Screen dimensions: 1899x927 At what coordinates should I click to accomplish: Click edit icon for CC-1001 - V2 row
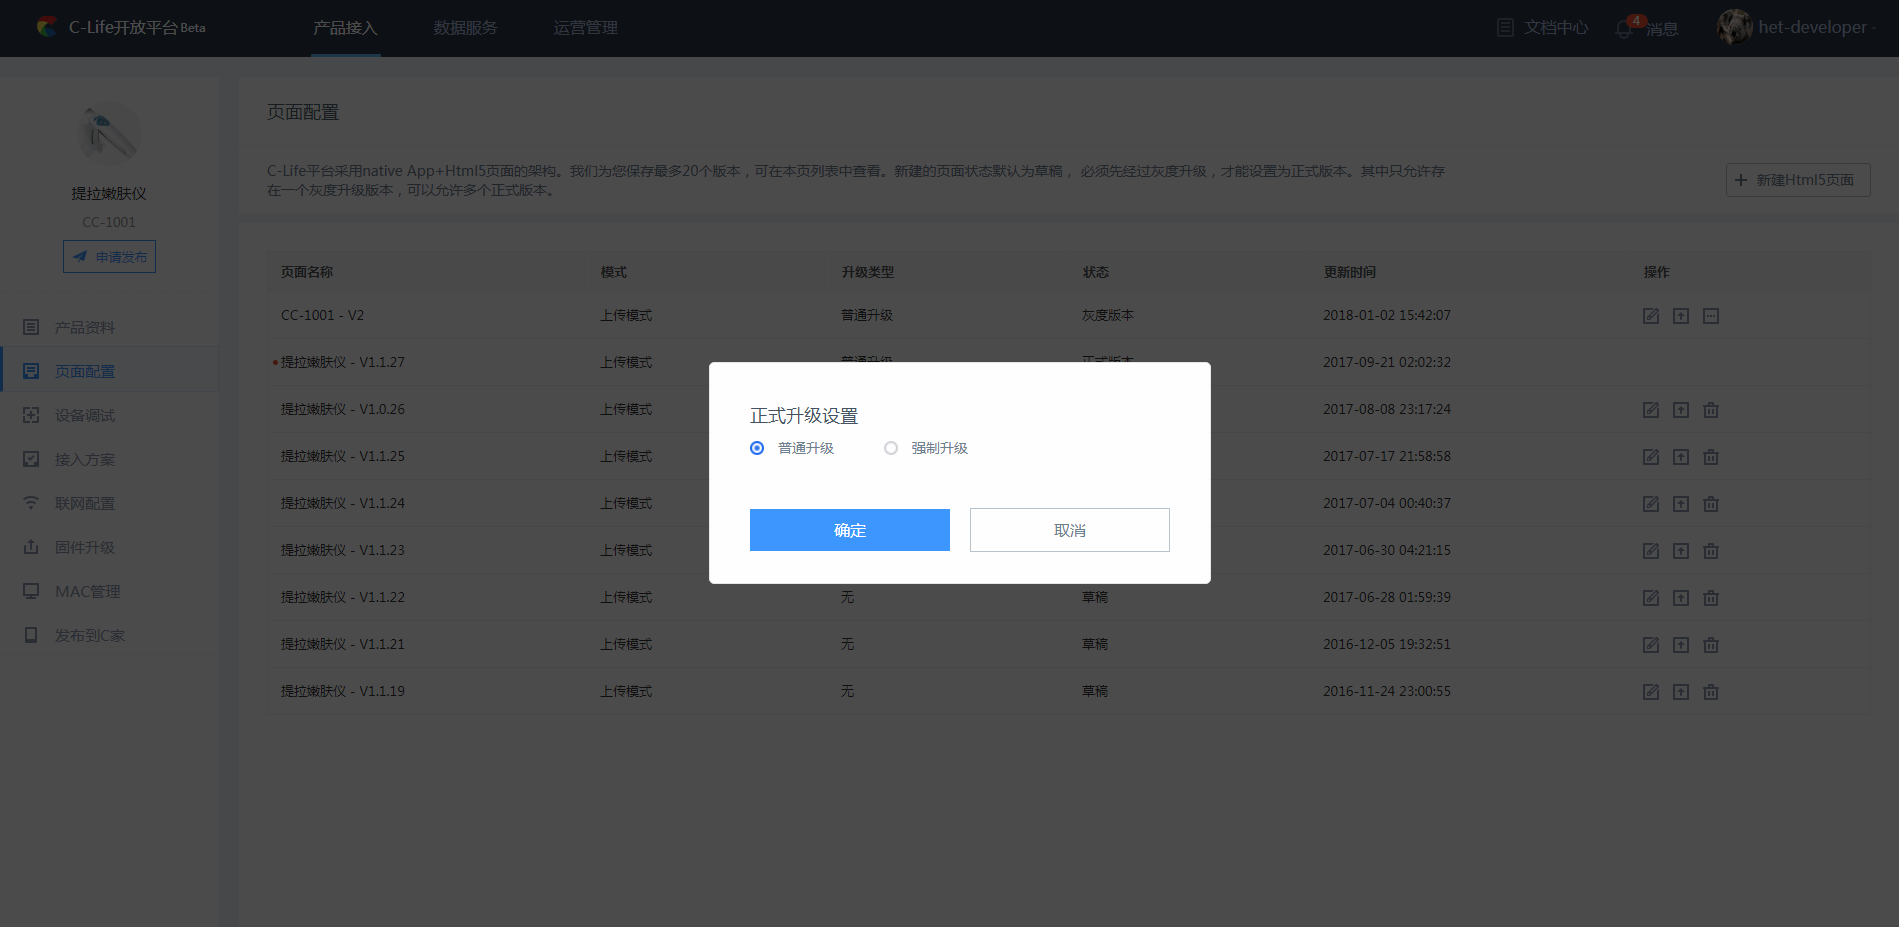1651,316
